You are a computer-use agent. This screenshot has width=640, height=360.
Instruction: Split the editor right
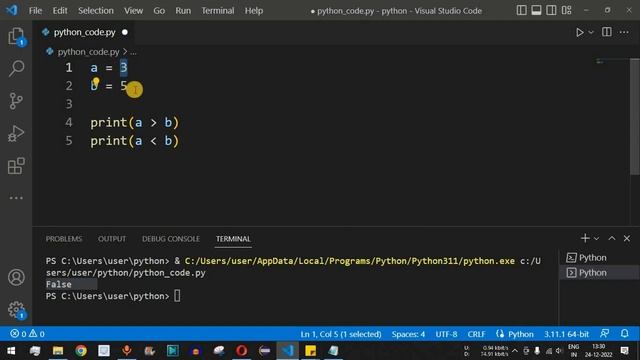(x=607, y=32)
